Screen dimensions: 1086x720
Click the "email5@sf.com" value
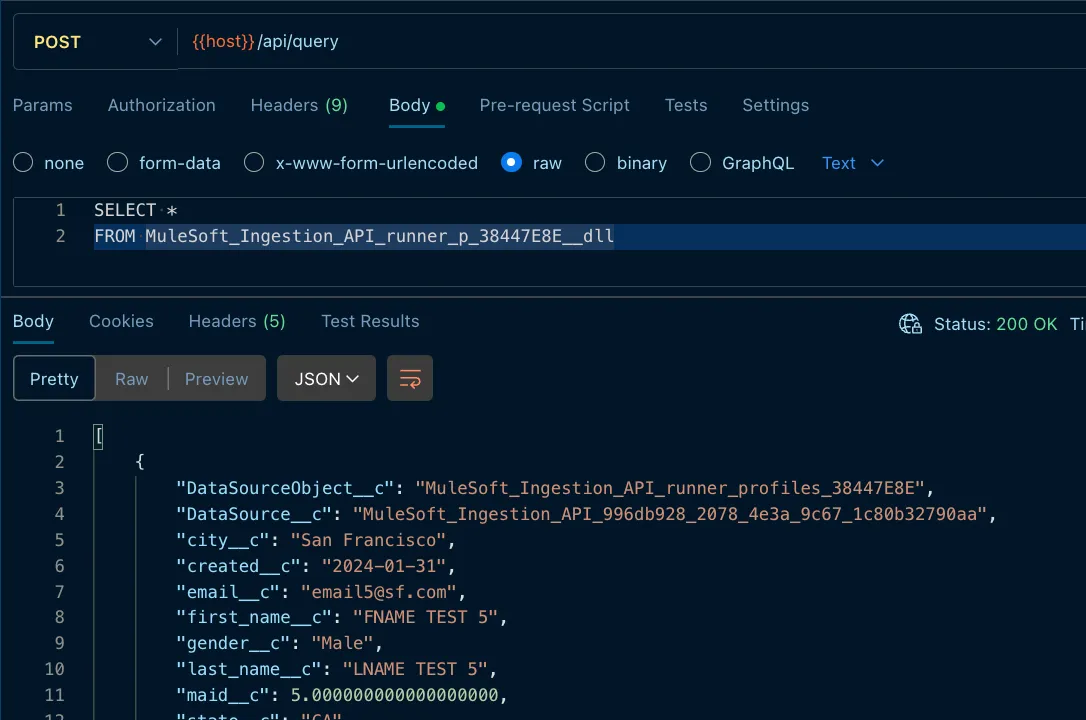coord(379,592)
